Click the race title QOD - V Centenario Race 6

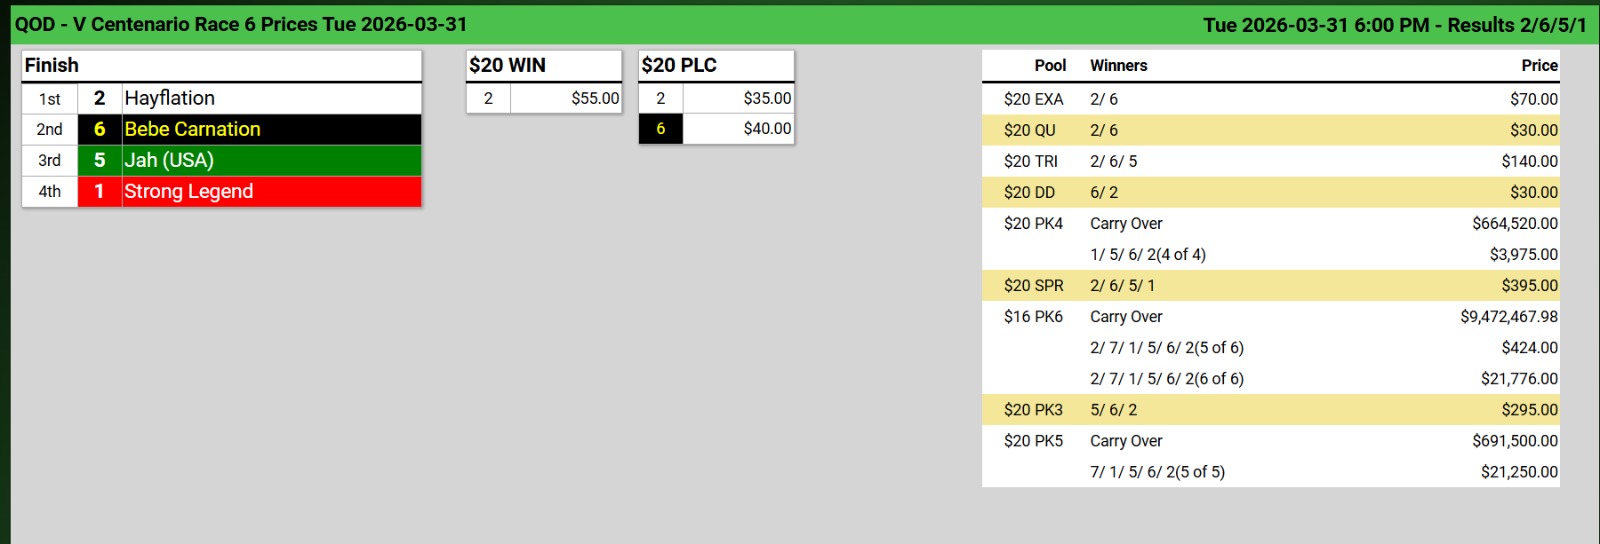[x=240, y=24]
